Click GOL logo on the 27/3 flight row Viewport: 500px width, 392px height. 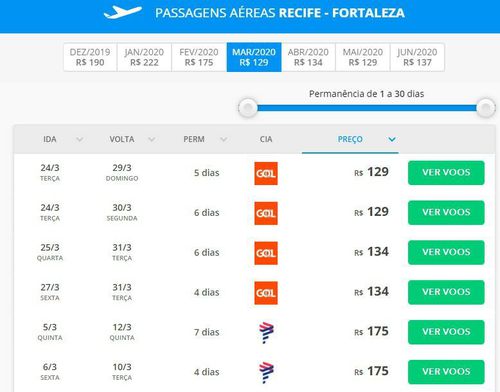(x=266, y=293)
